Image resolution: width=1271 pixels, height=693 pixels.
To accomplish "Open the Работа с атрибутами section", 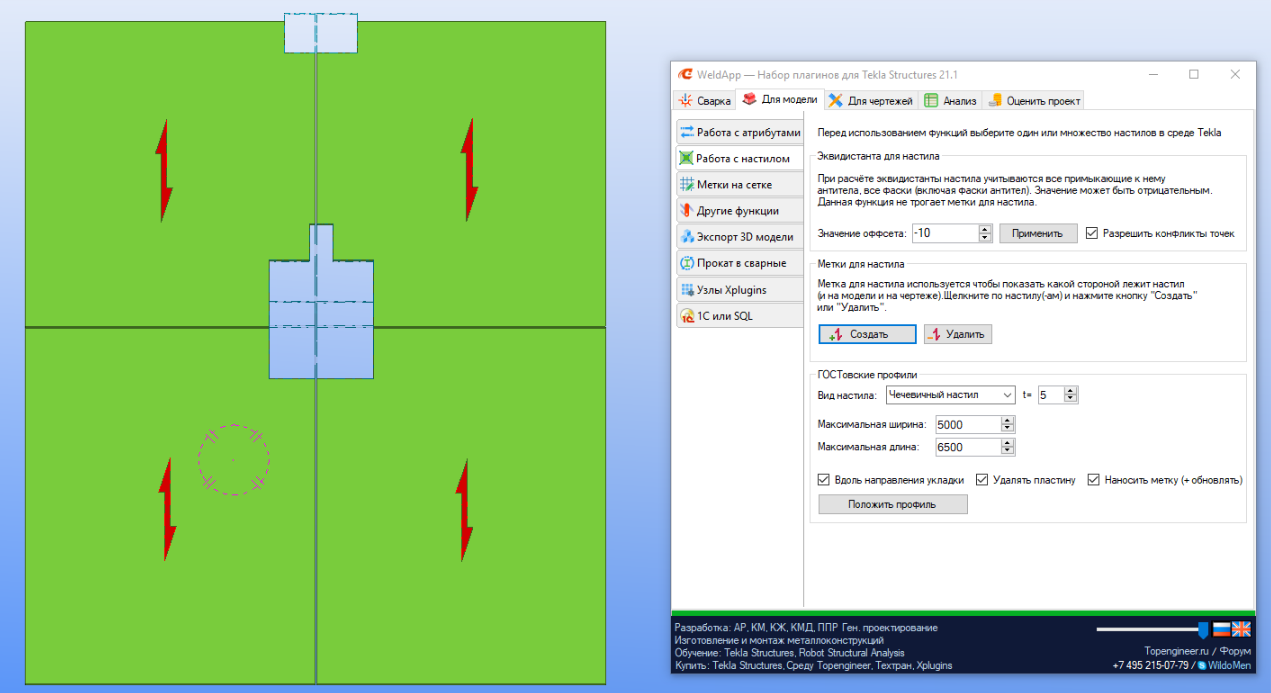I will click(740, 132).
